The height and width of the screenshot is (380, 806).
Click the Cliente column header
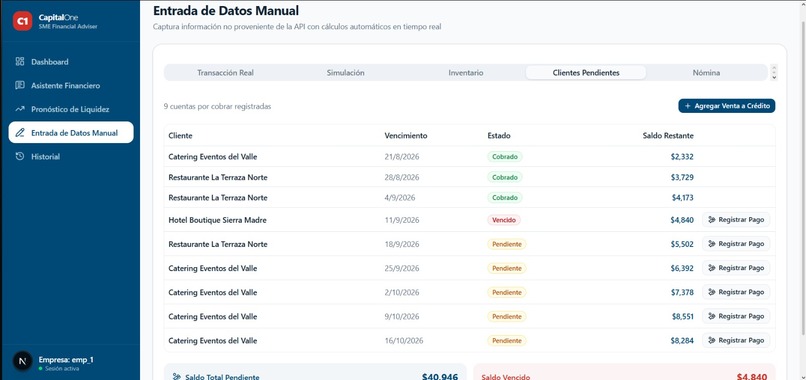180,136
